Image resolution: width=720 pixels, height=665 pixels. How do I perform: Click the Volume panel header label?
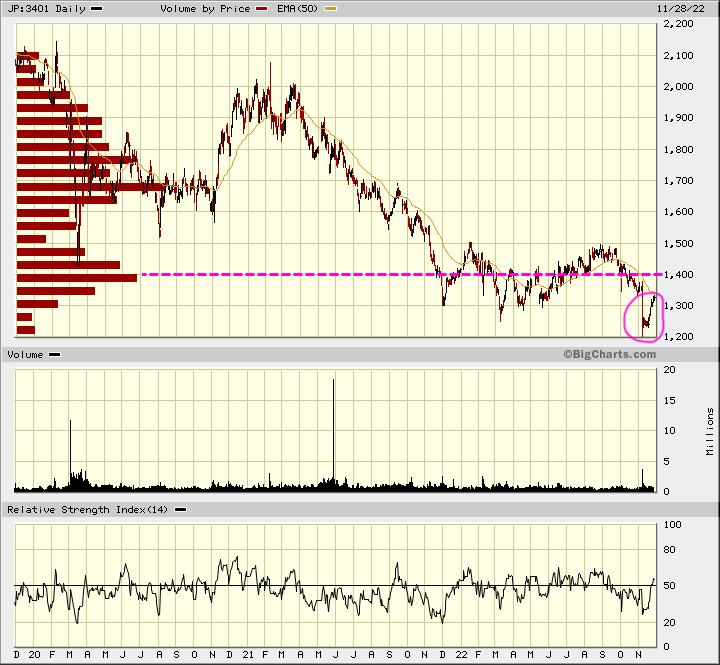[25, 355]
